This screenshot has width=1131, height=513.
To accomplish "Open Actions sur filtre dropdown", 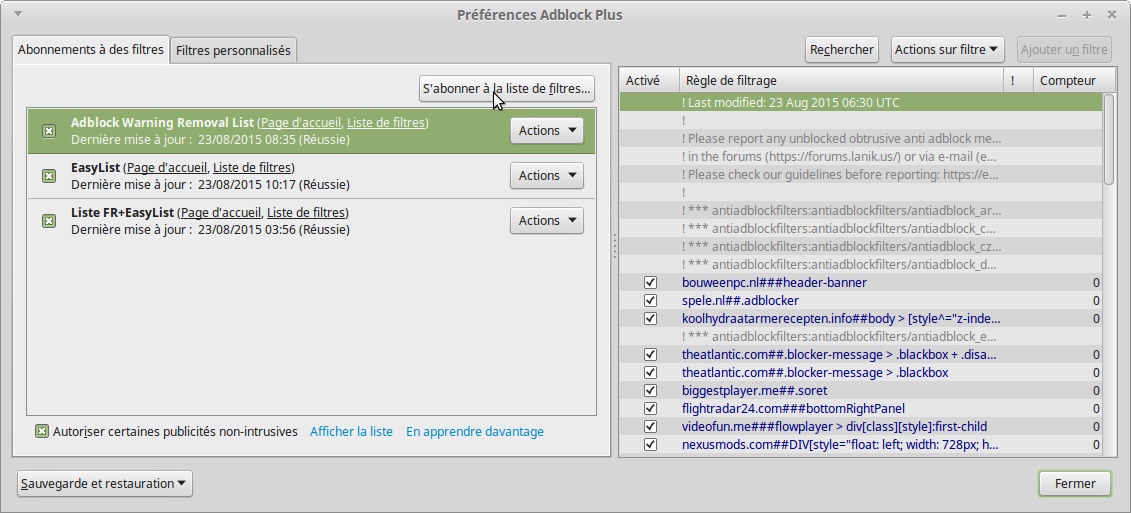I will 949,50.
